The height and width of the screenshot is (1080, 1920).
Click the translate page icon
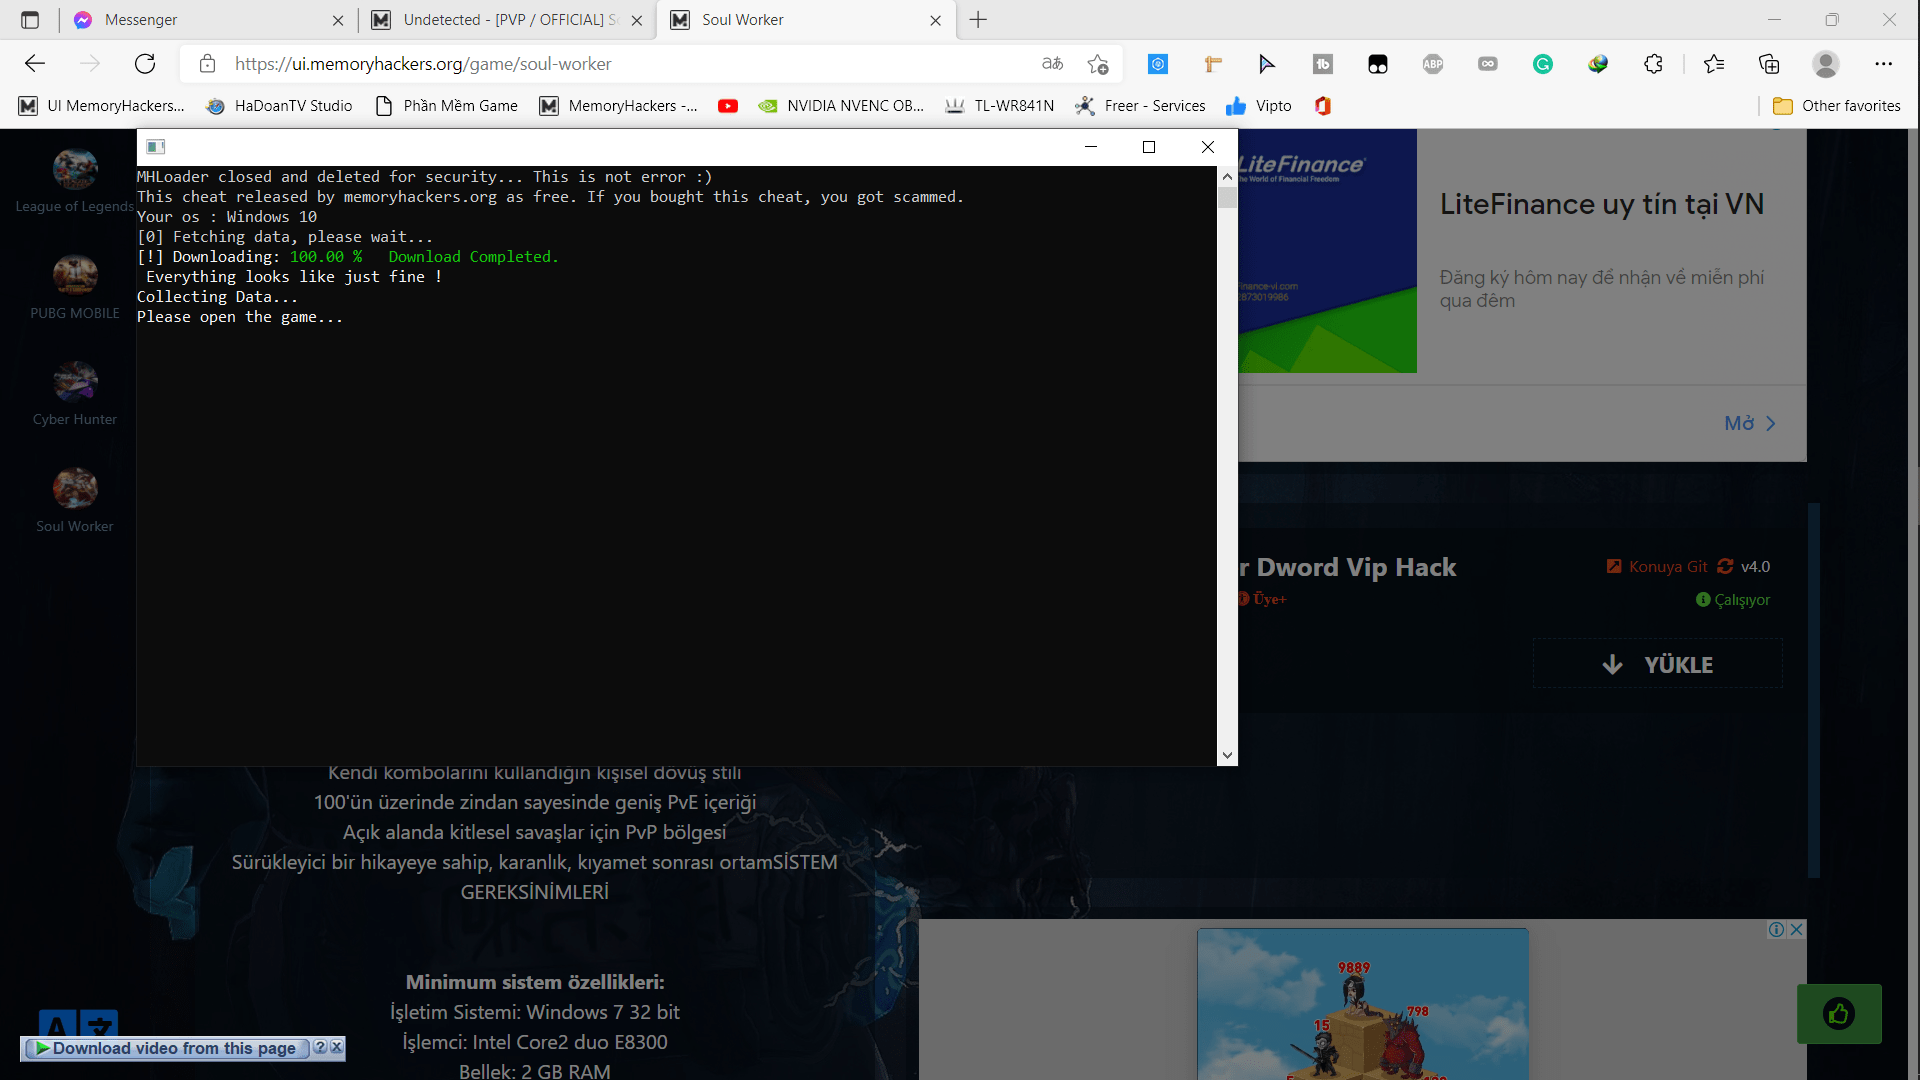point(1052,64)
